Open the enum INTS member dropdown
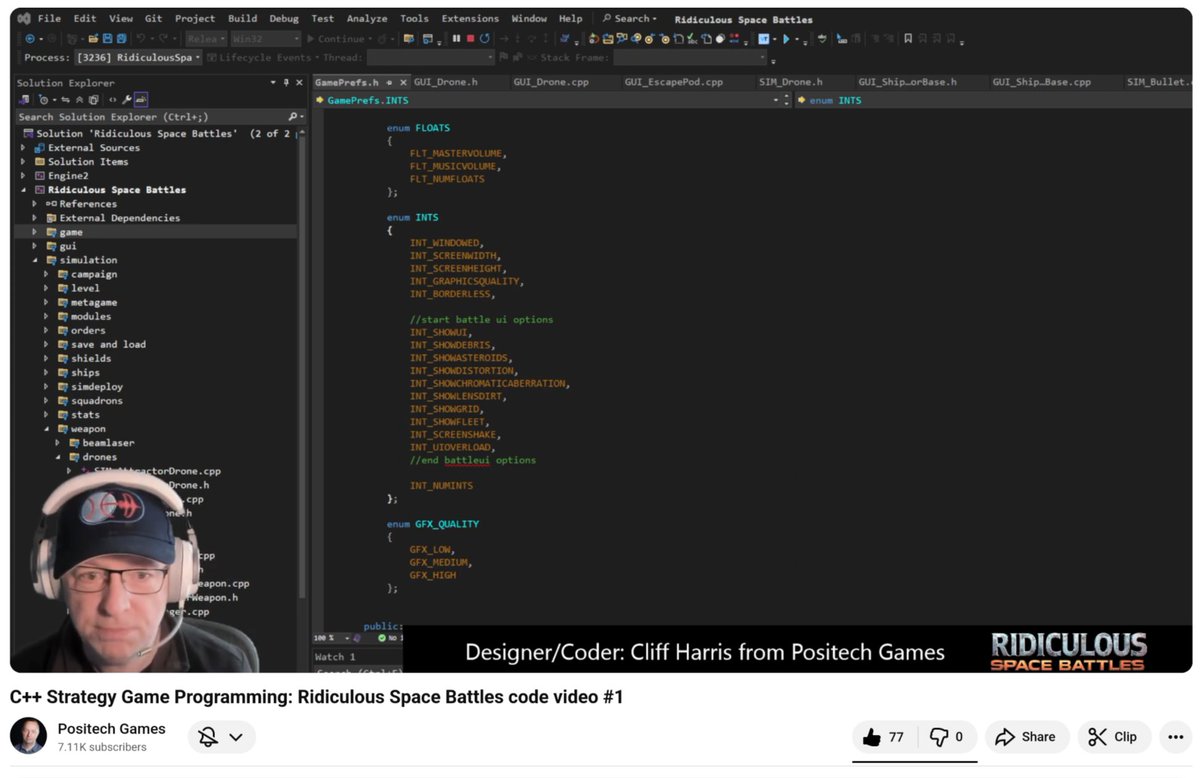 (995, 101)
